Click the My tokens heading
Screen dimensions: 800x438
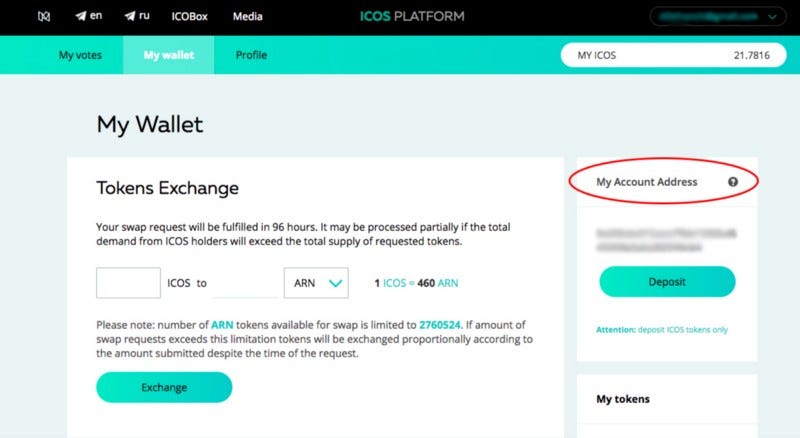click(623, 399)
